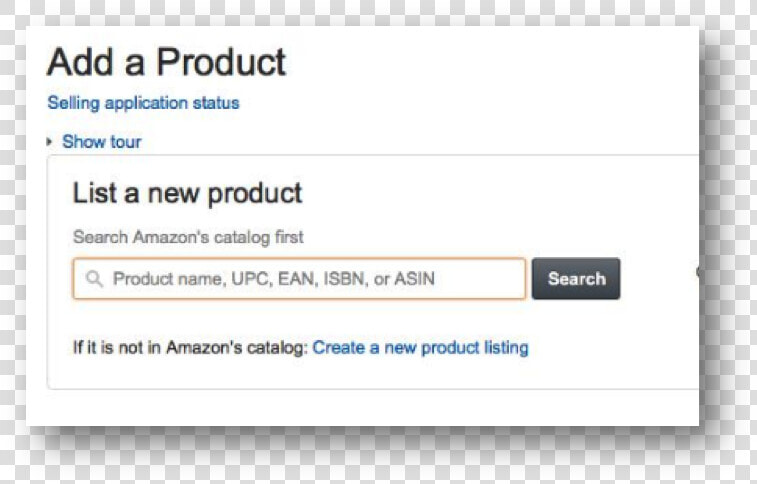Click the If it is not in Amazon's catalog text
The image size is (757, 484).
190,347
